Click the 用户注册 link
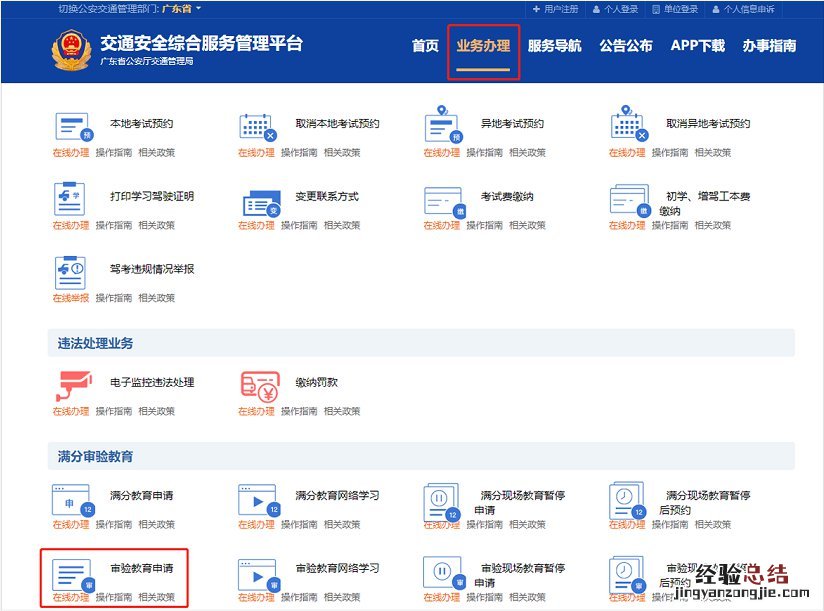 point(556,9)
